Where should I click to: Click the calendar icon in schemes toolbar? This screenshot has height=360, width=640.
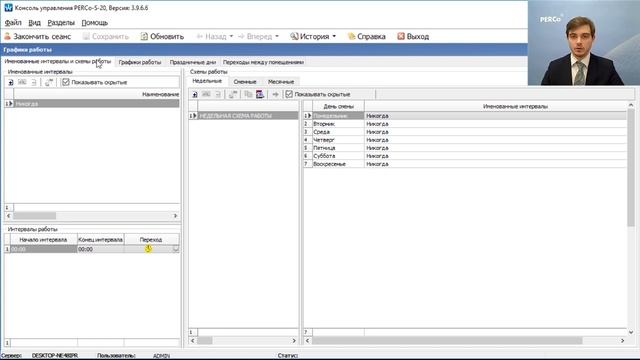[x=260, y=94]
